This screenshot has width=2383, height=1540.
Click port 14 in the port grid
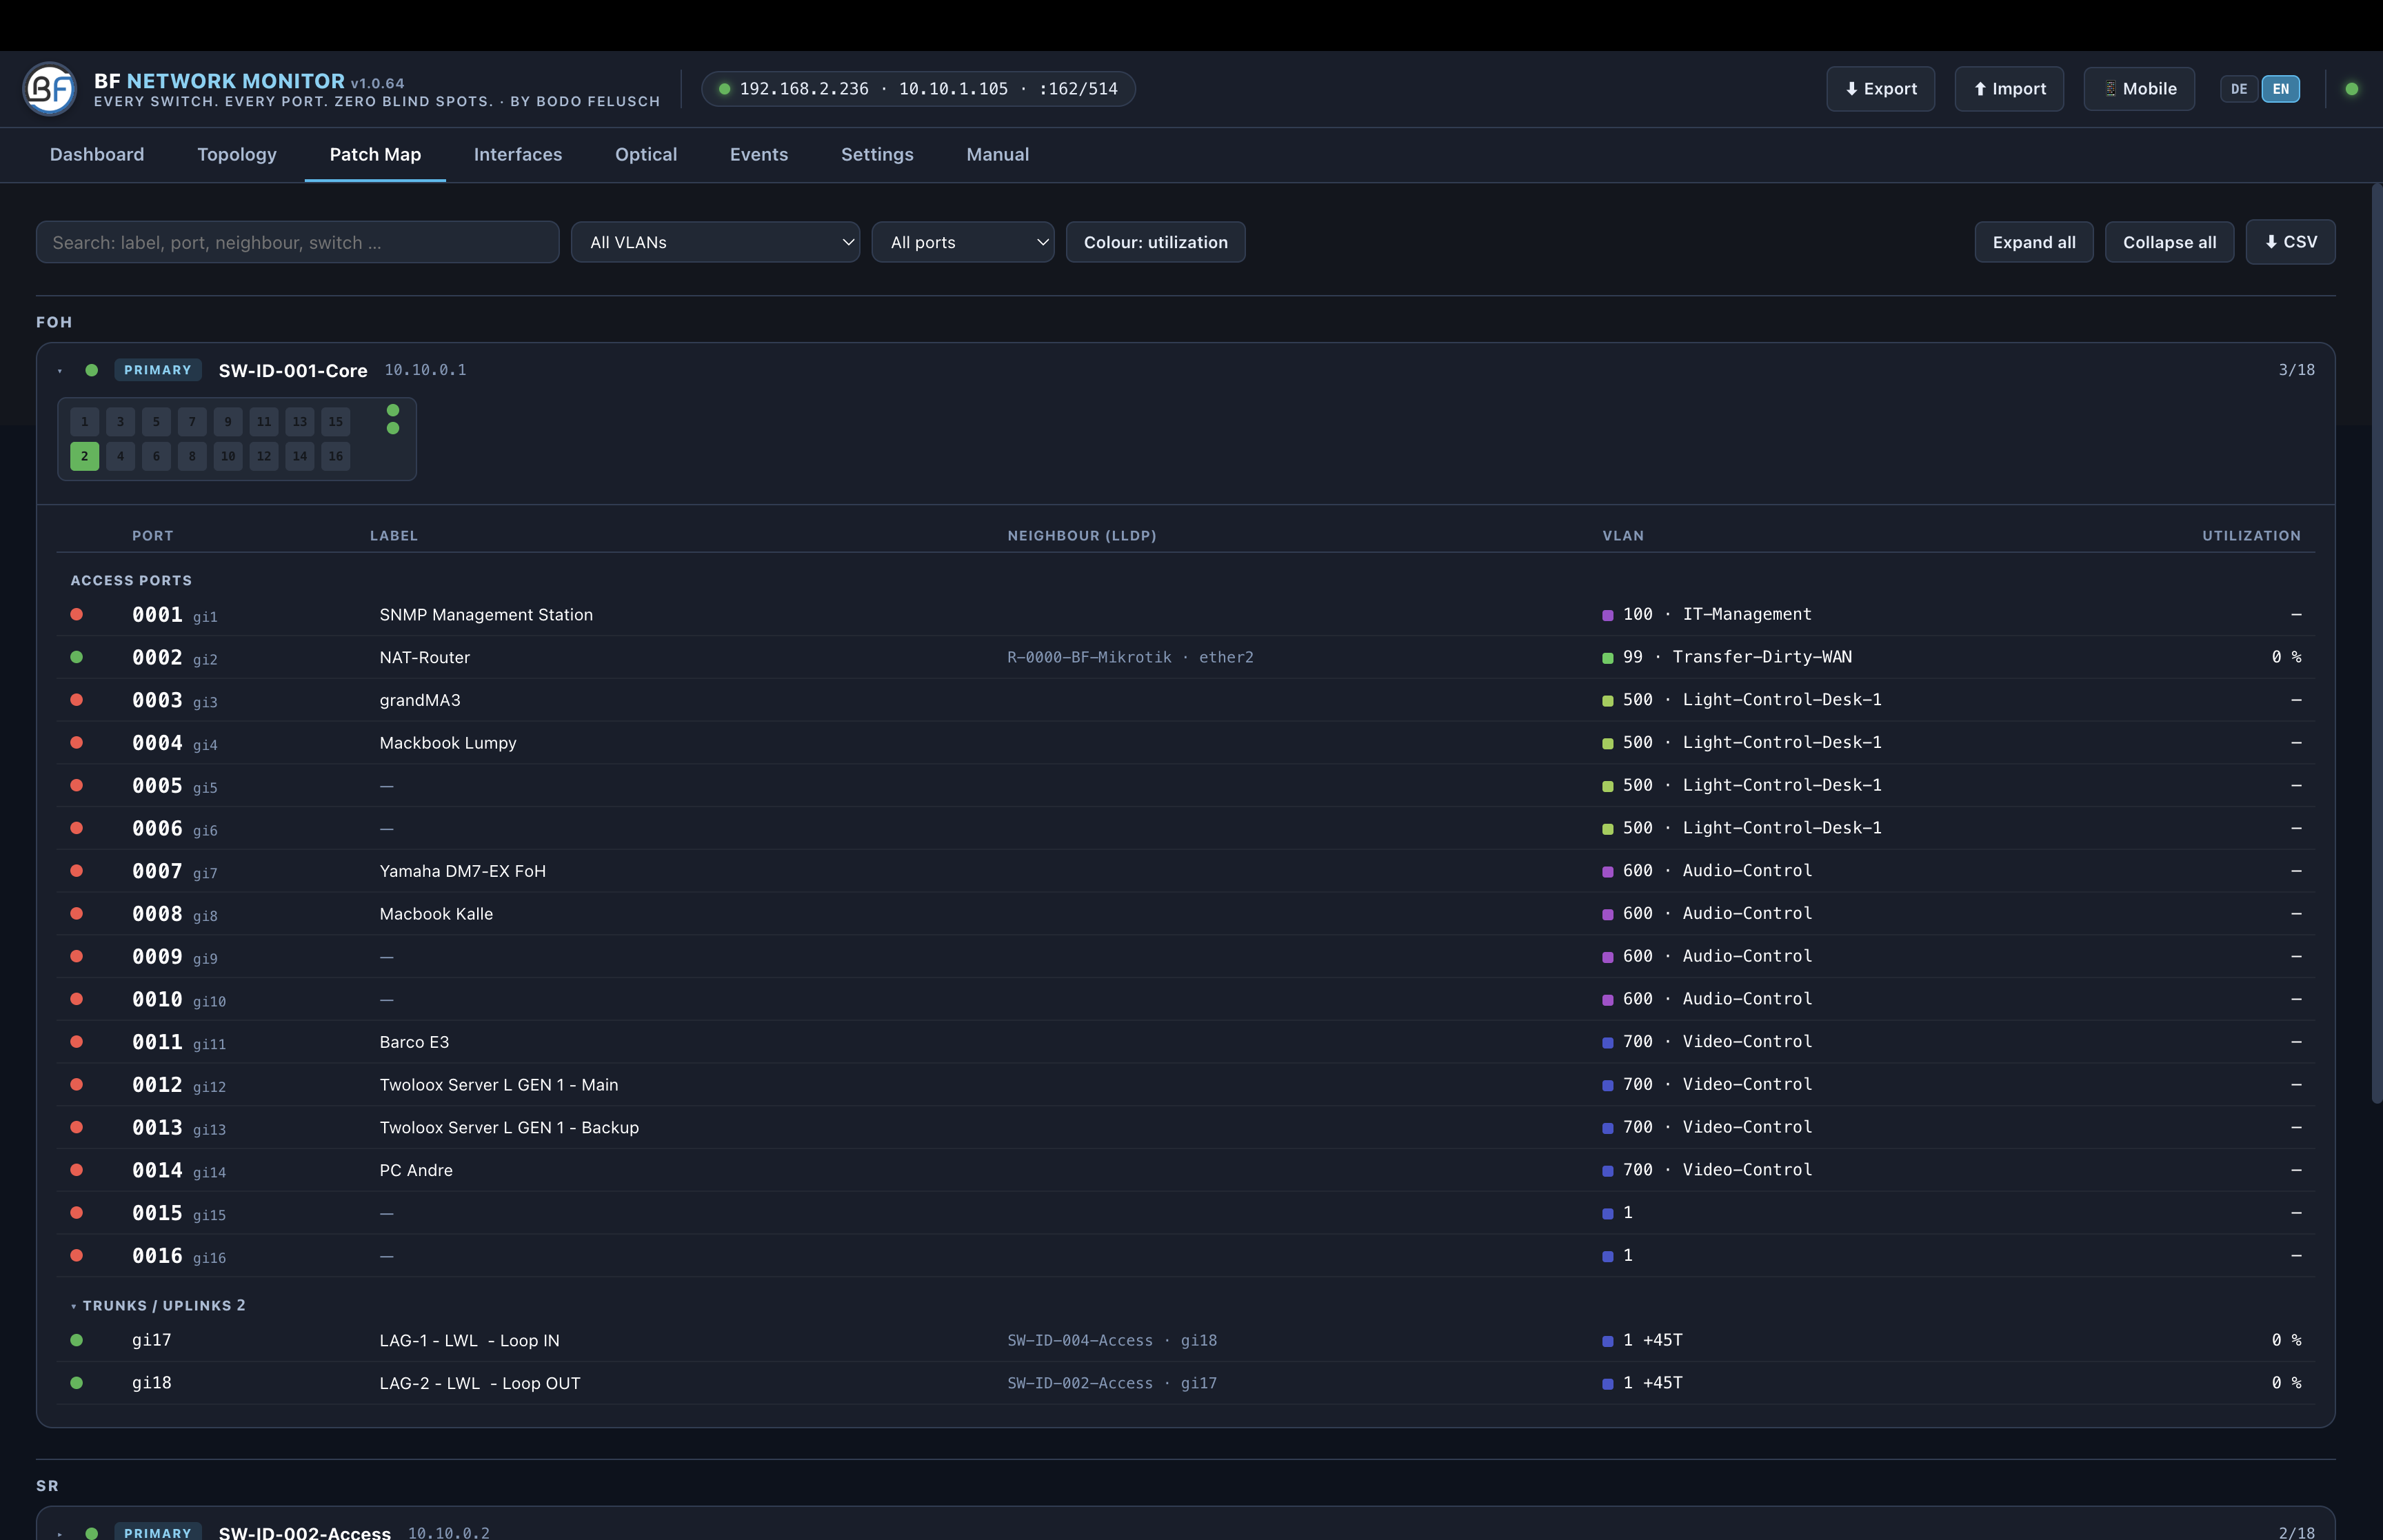[x=300, y=456]
